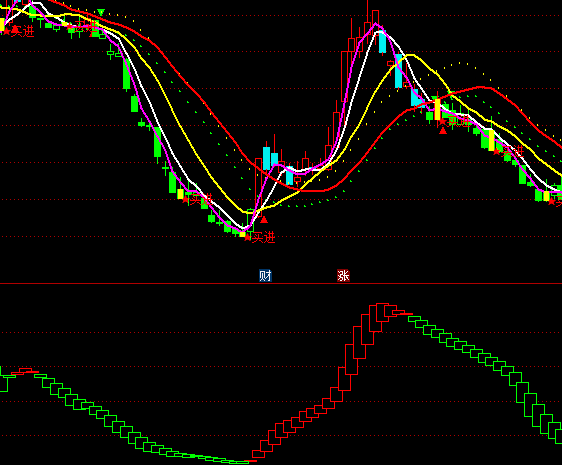This screenshot has height=465, width=562.
Task: Click the red divider line between chart panels
Action: (x=281, y=284)
